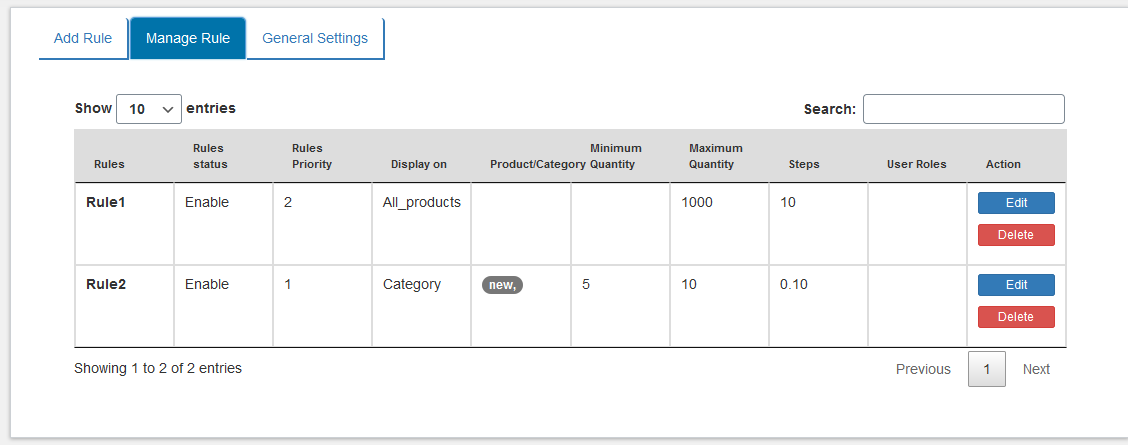Viewport: 1128px width, 445px height.
Task: Expand the Show entries dropdown
Action: click(x=149, y=109)
